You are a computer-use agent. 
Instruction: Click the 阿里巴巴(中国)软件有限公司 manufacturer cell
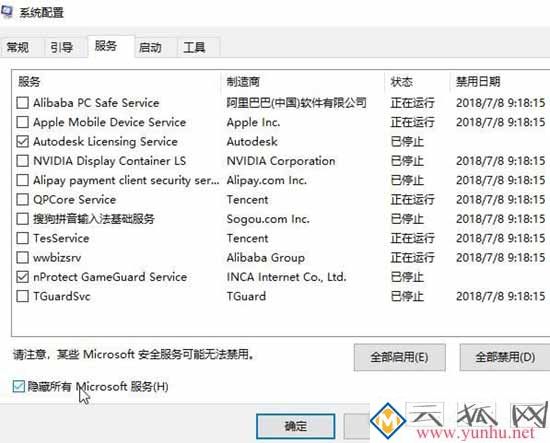click(x=296, y=103)
